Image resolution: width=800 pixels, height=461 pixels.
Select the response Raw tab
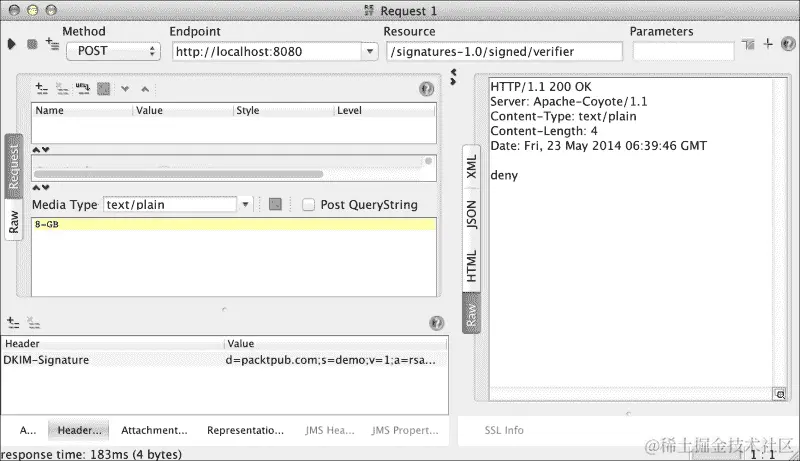(471, 314)
